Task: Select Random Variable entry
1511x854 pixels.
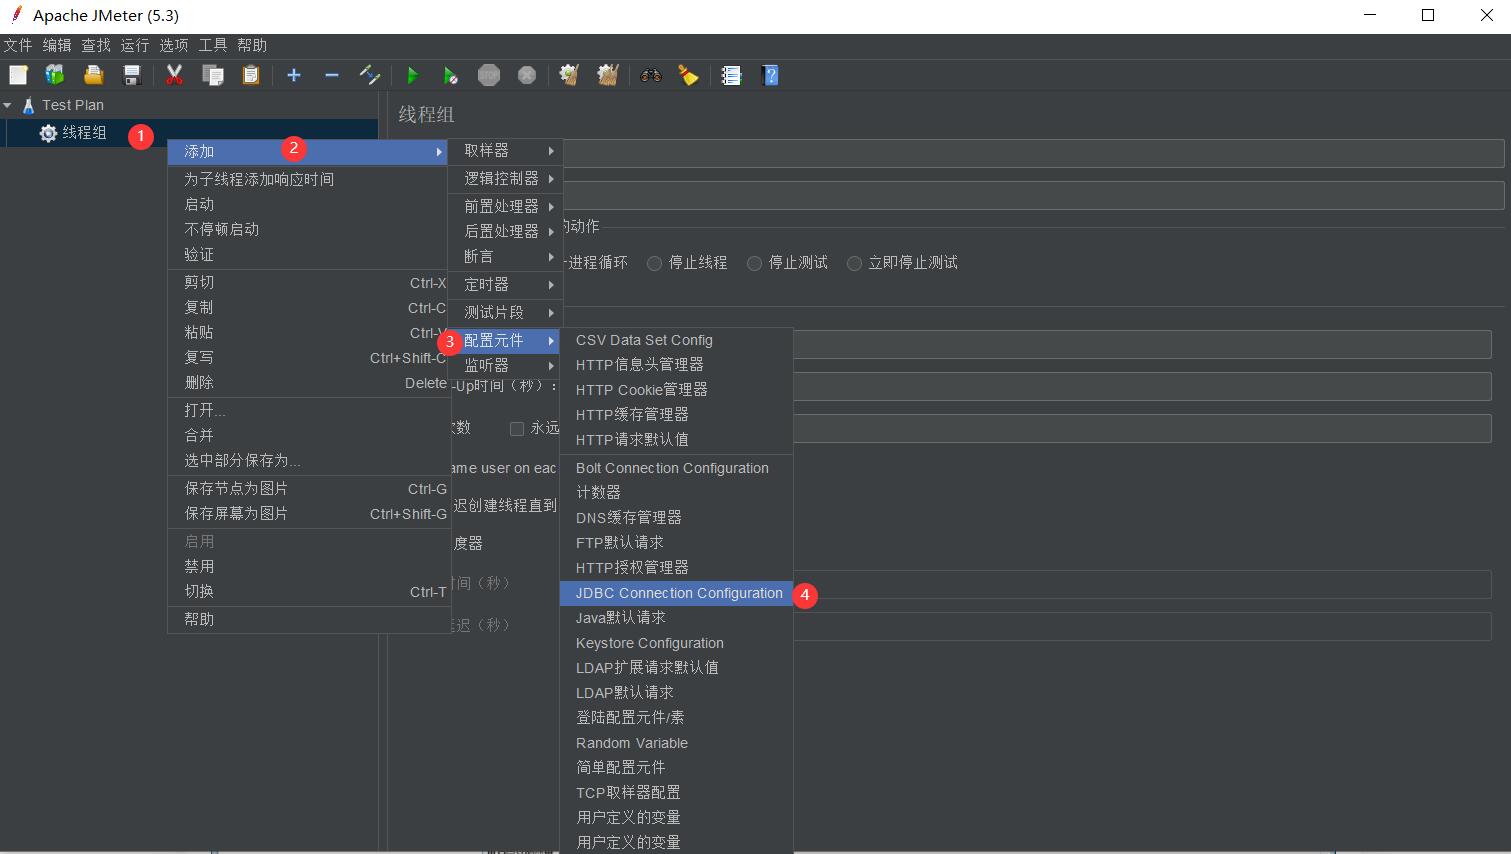Action: (676, 743)
